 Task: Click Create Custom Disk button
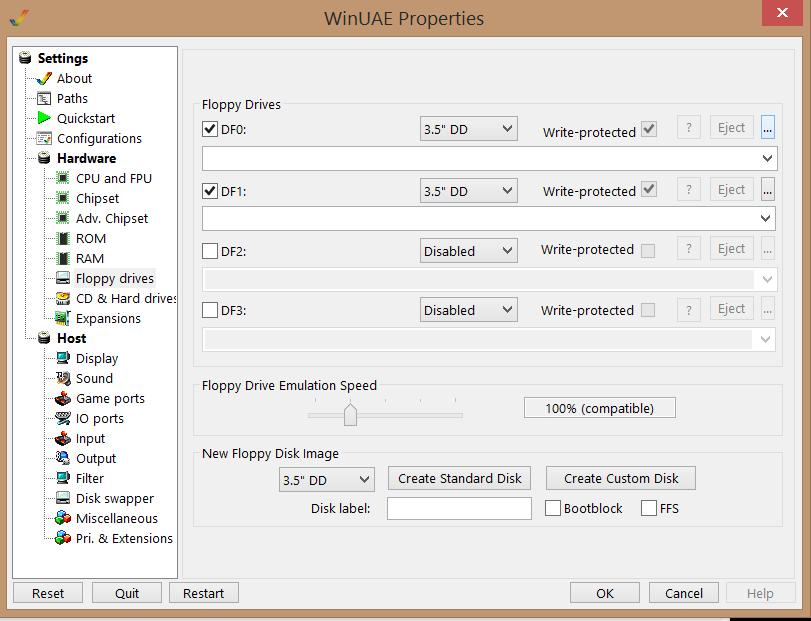coord(621,478)
